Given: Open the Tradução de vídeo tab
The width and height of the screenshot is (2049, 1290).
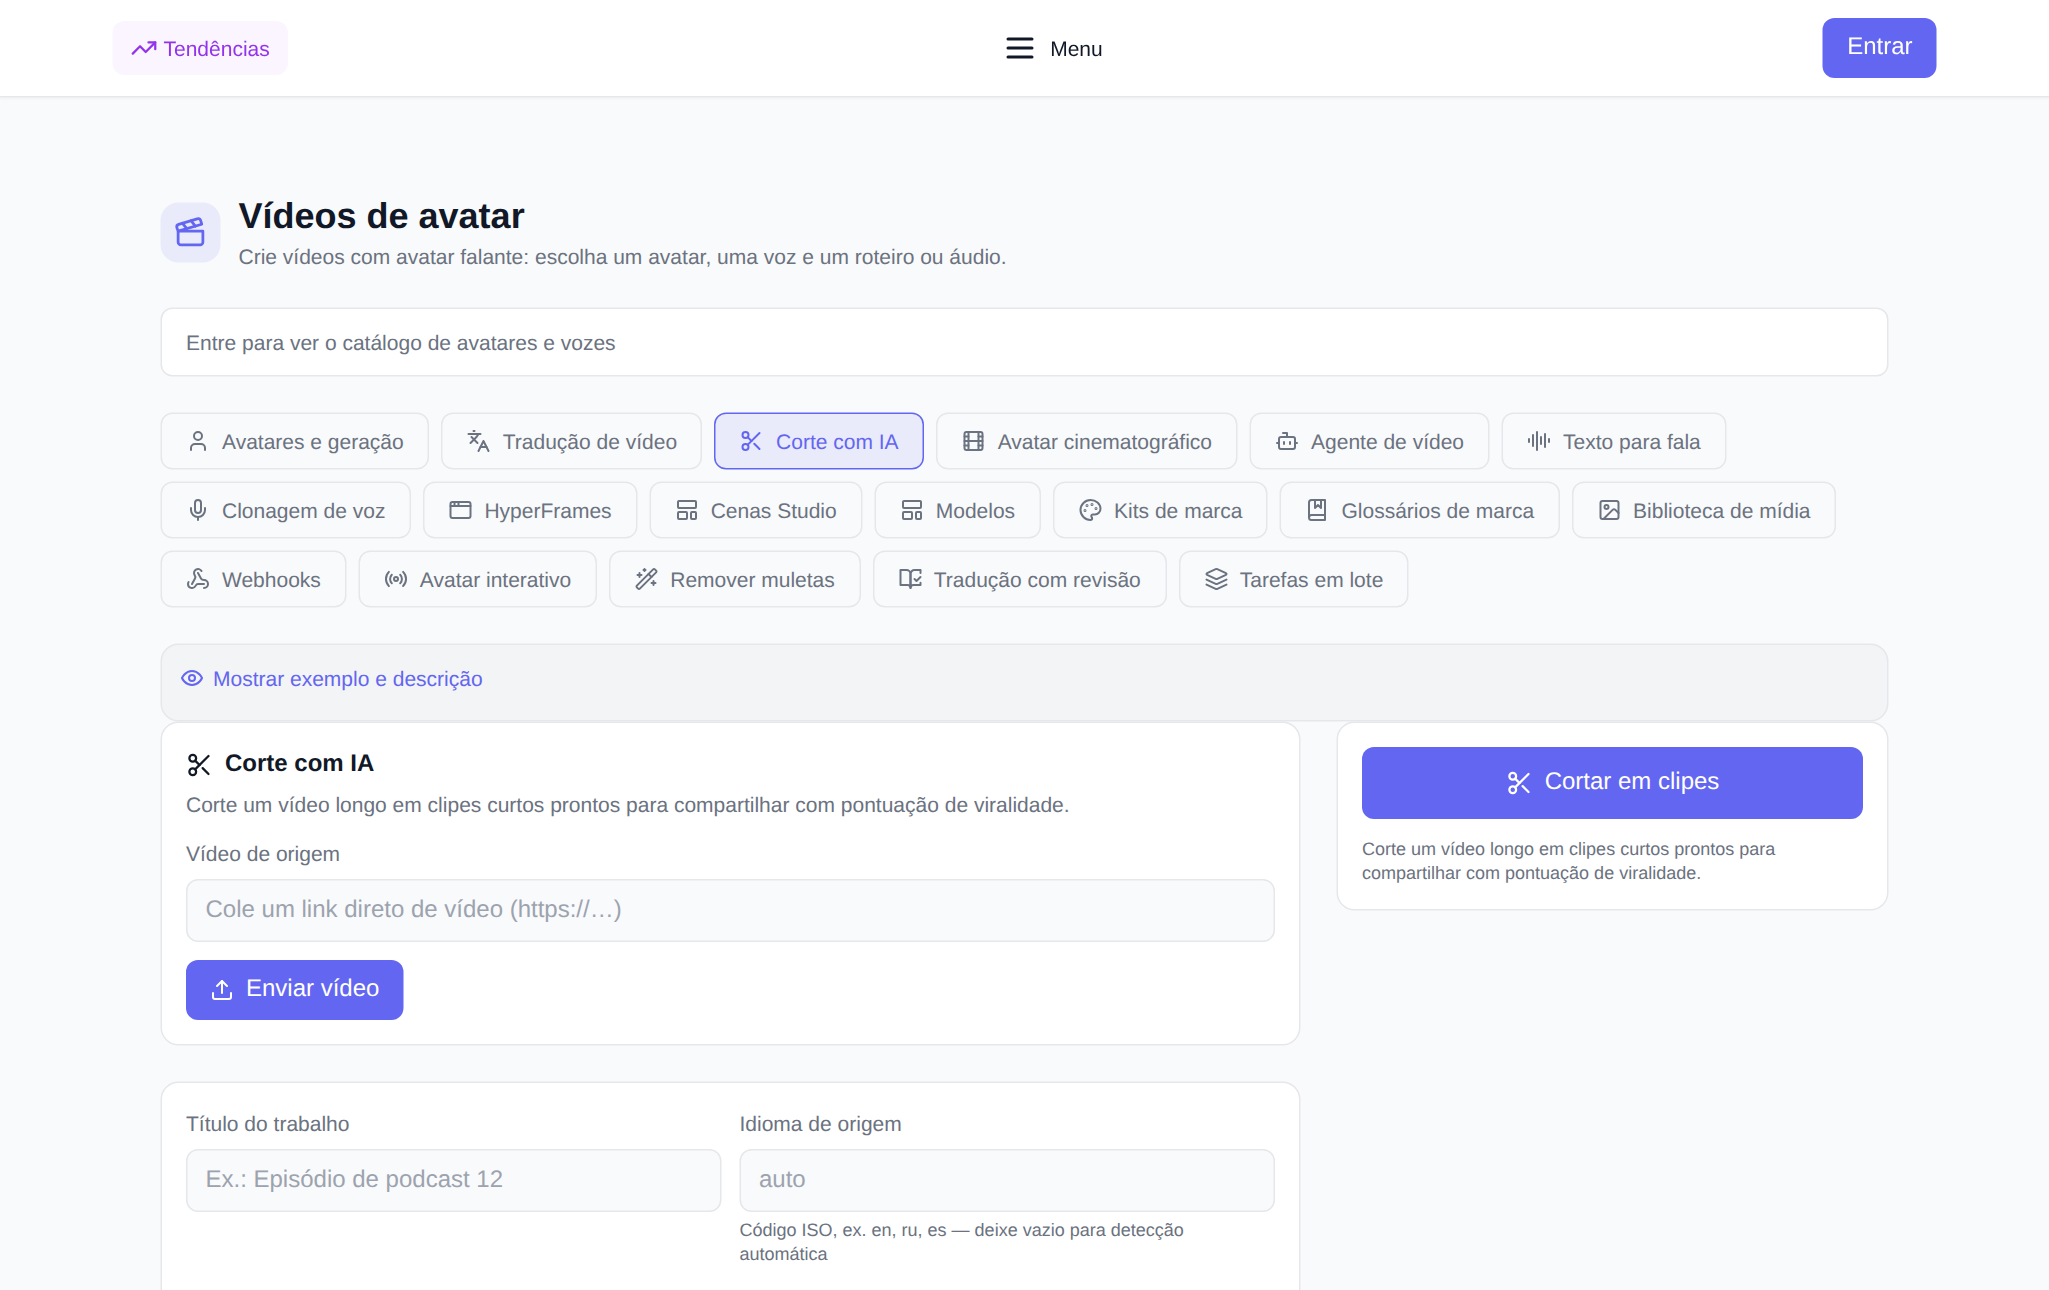Looking at the screenshot, I should [571, 441].
